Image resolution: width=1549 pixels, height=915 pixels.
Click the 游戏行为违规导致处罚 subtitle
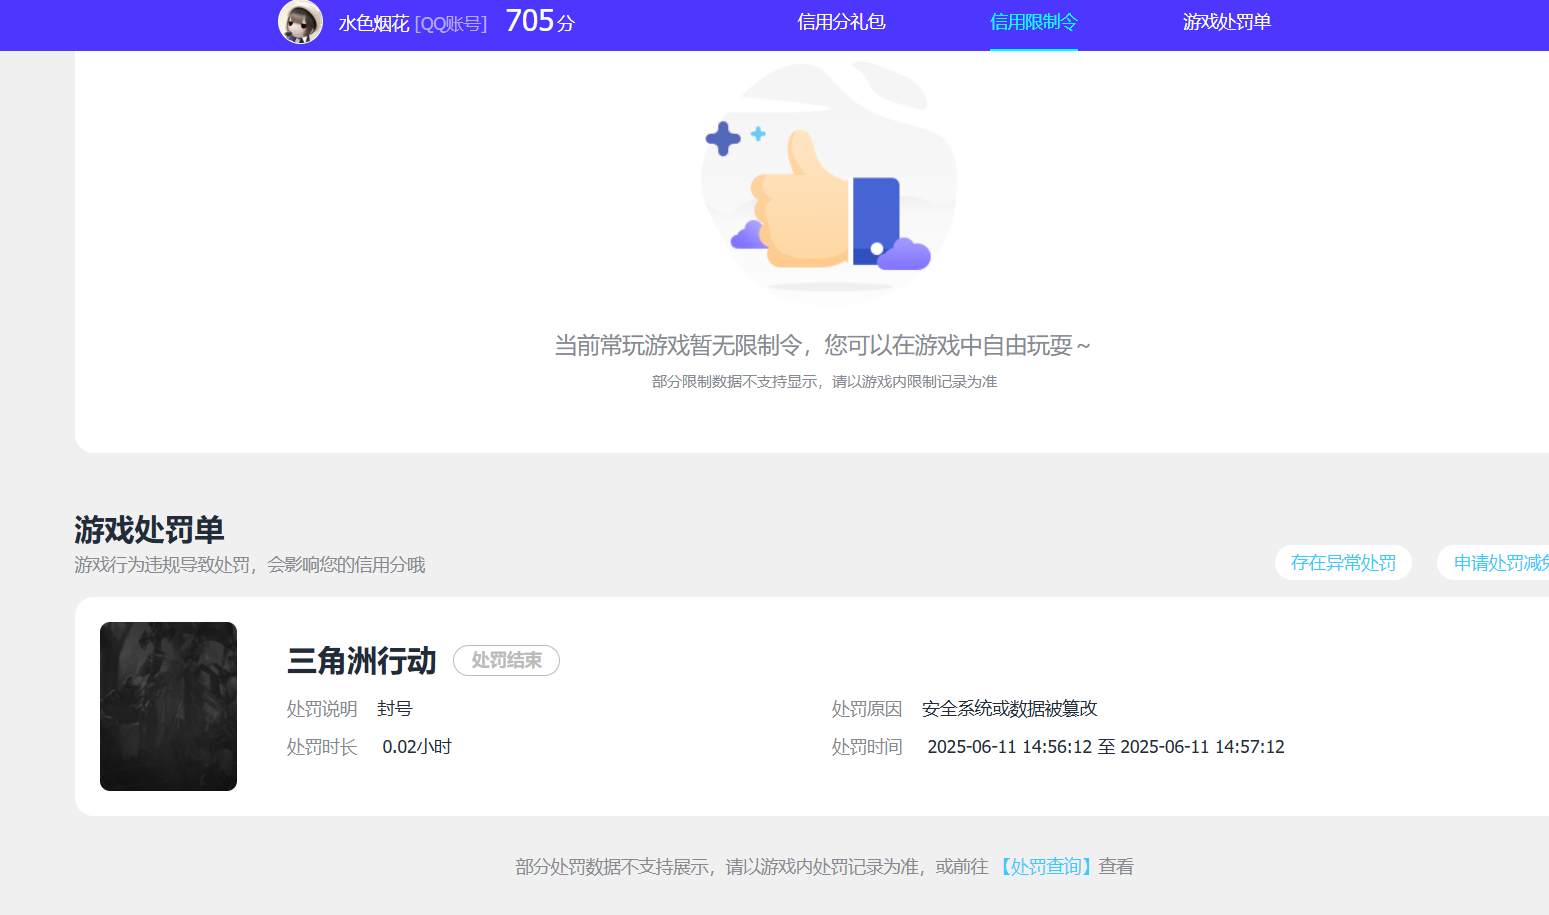pyautogui.click(x=250, y=564)
